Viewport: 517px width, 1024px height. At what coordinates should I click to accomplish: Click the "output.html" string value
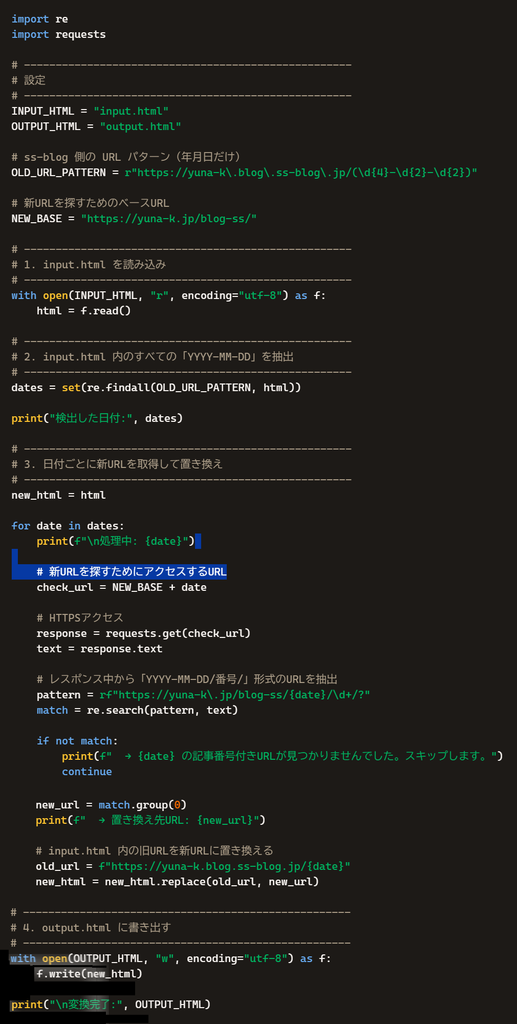(x=140, y=126)
